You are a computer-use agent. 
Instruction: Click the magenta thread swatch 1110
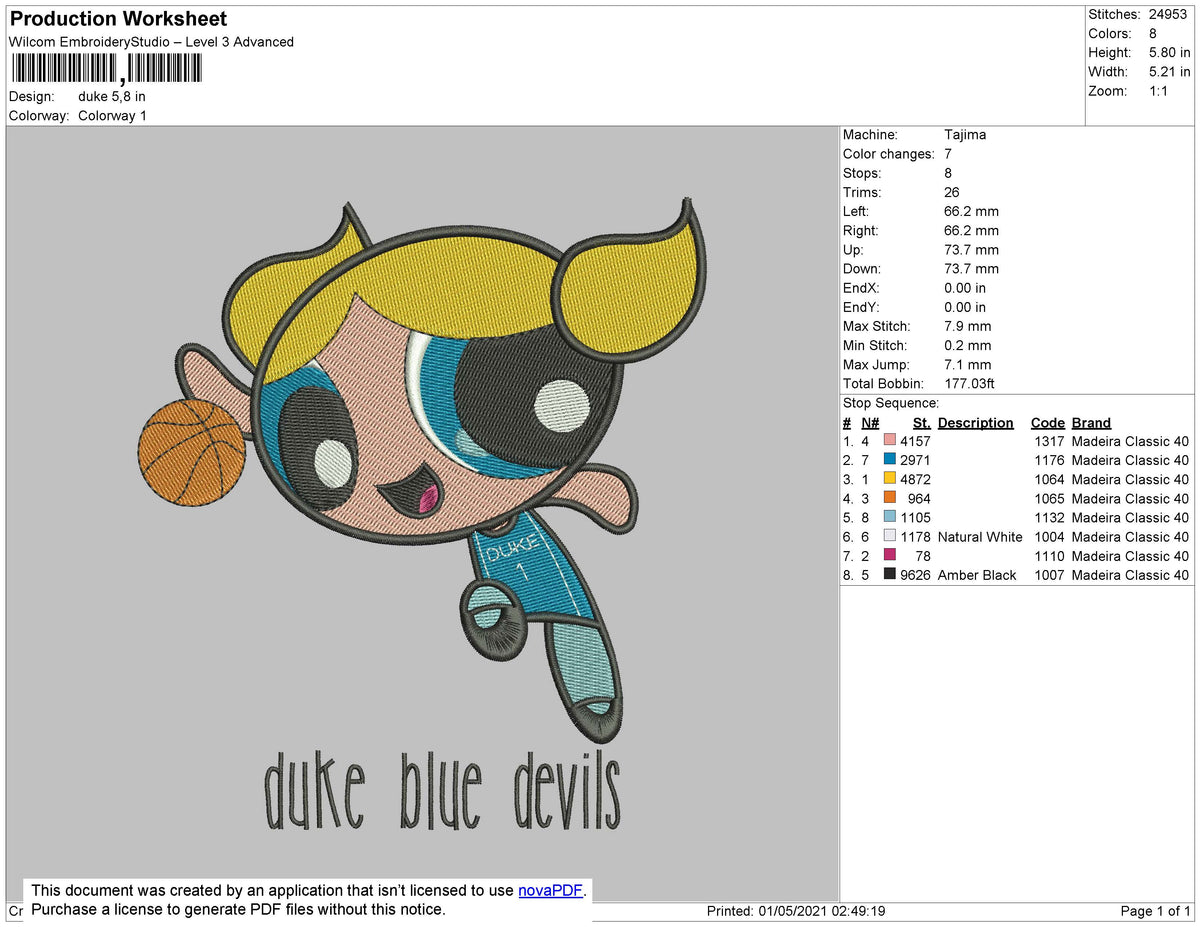890,556
